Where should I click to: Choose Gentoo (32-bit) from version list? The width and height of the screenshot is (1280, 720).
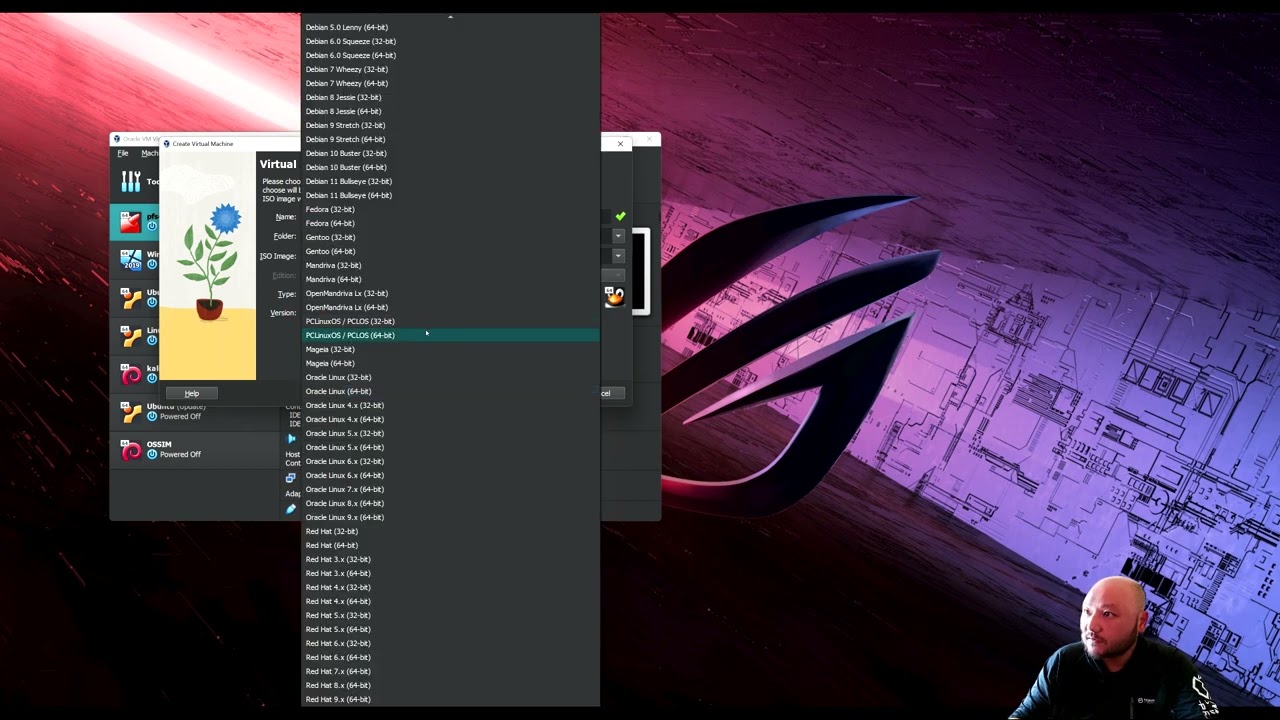[450, 237]
